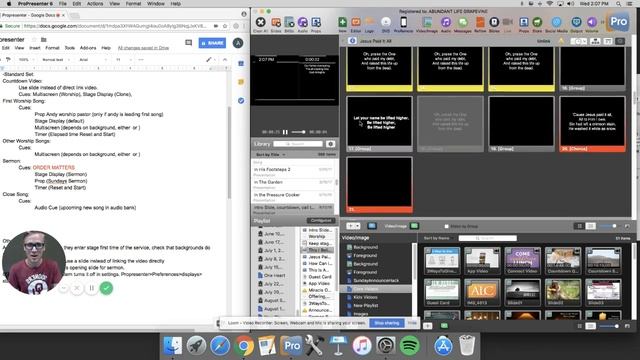Image resolution: width=640 pixels, height=360 pixels.
Task: Open the Format menu in the menu bar
Action: click(133, 4)
